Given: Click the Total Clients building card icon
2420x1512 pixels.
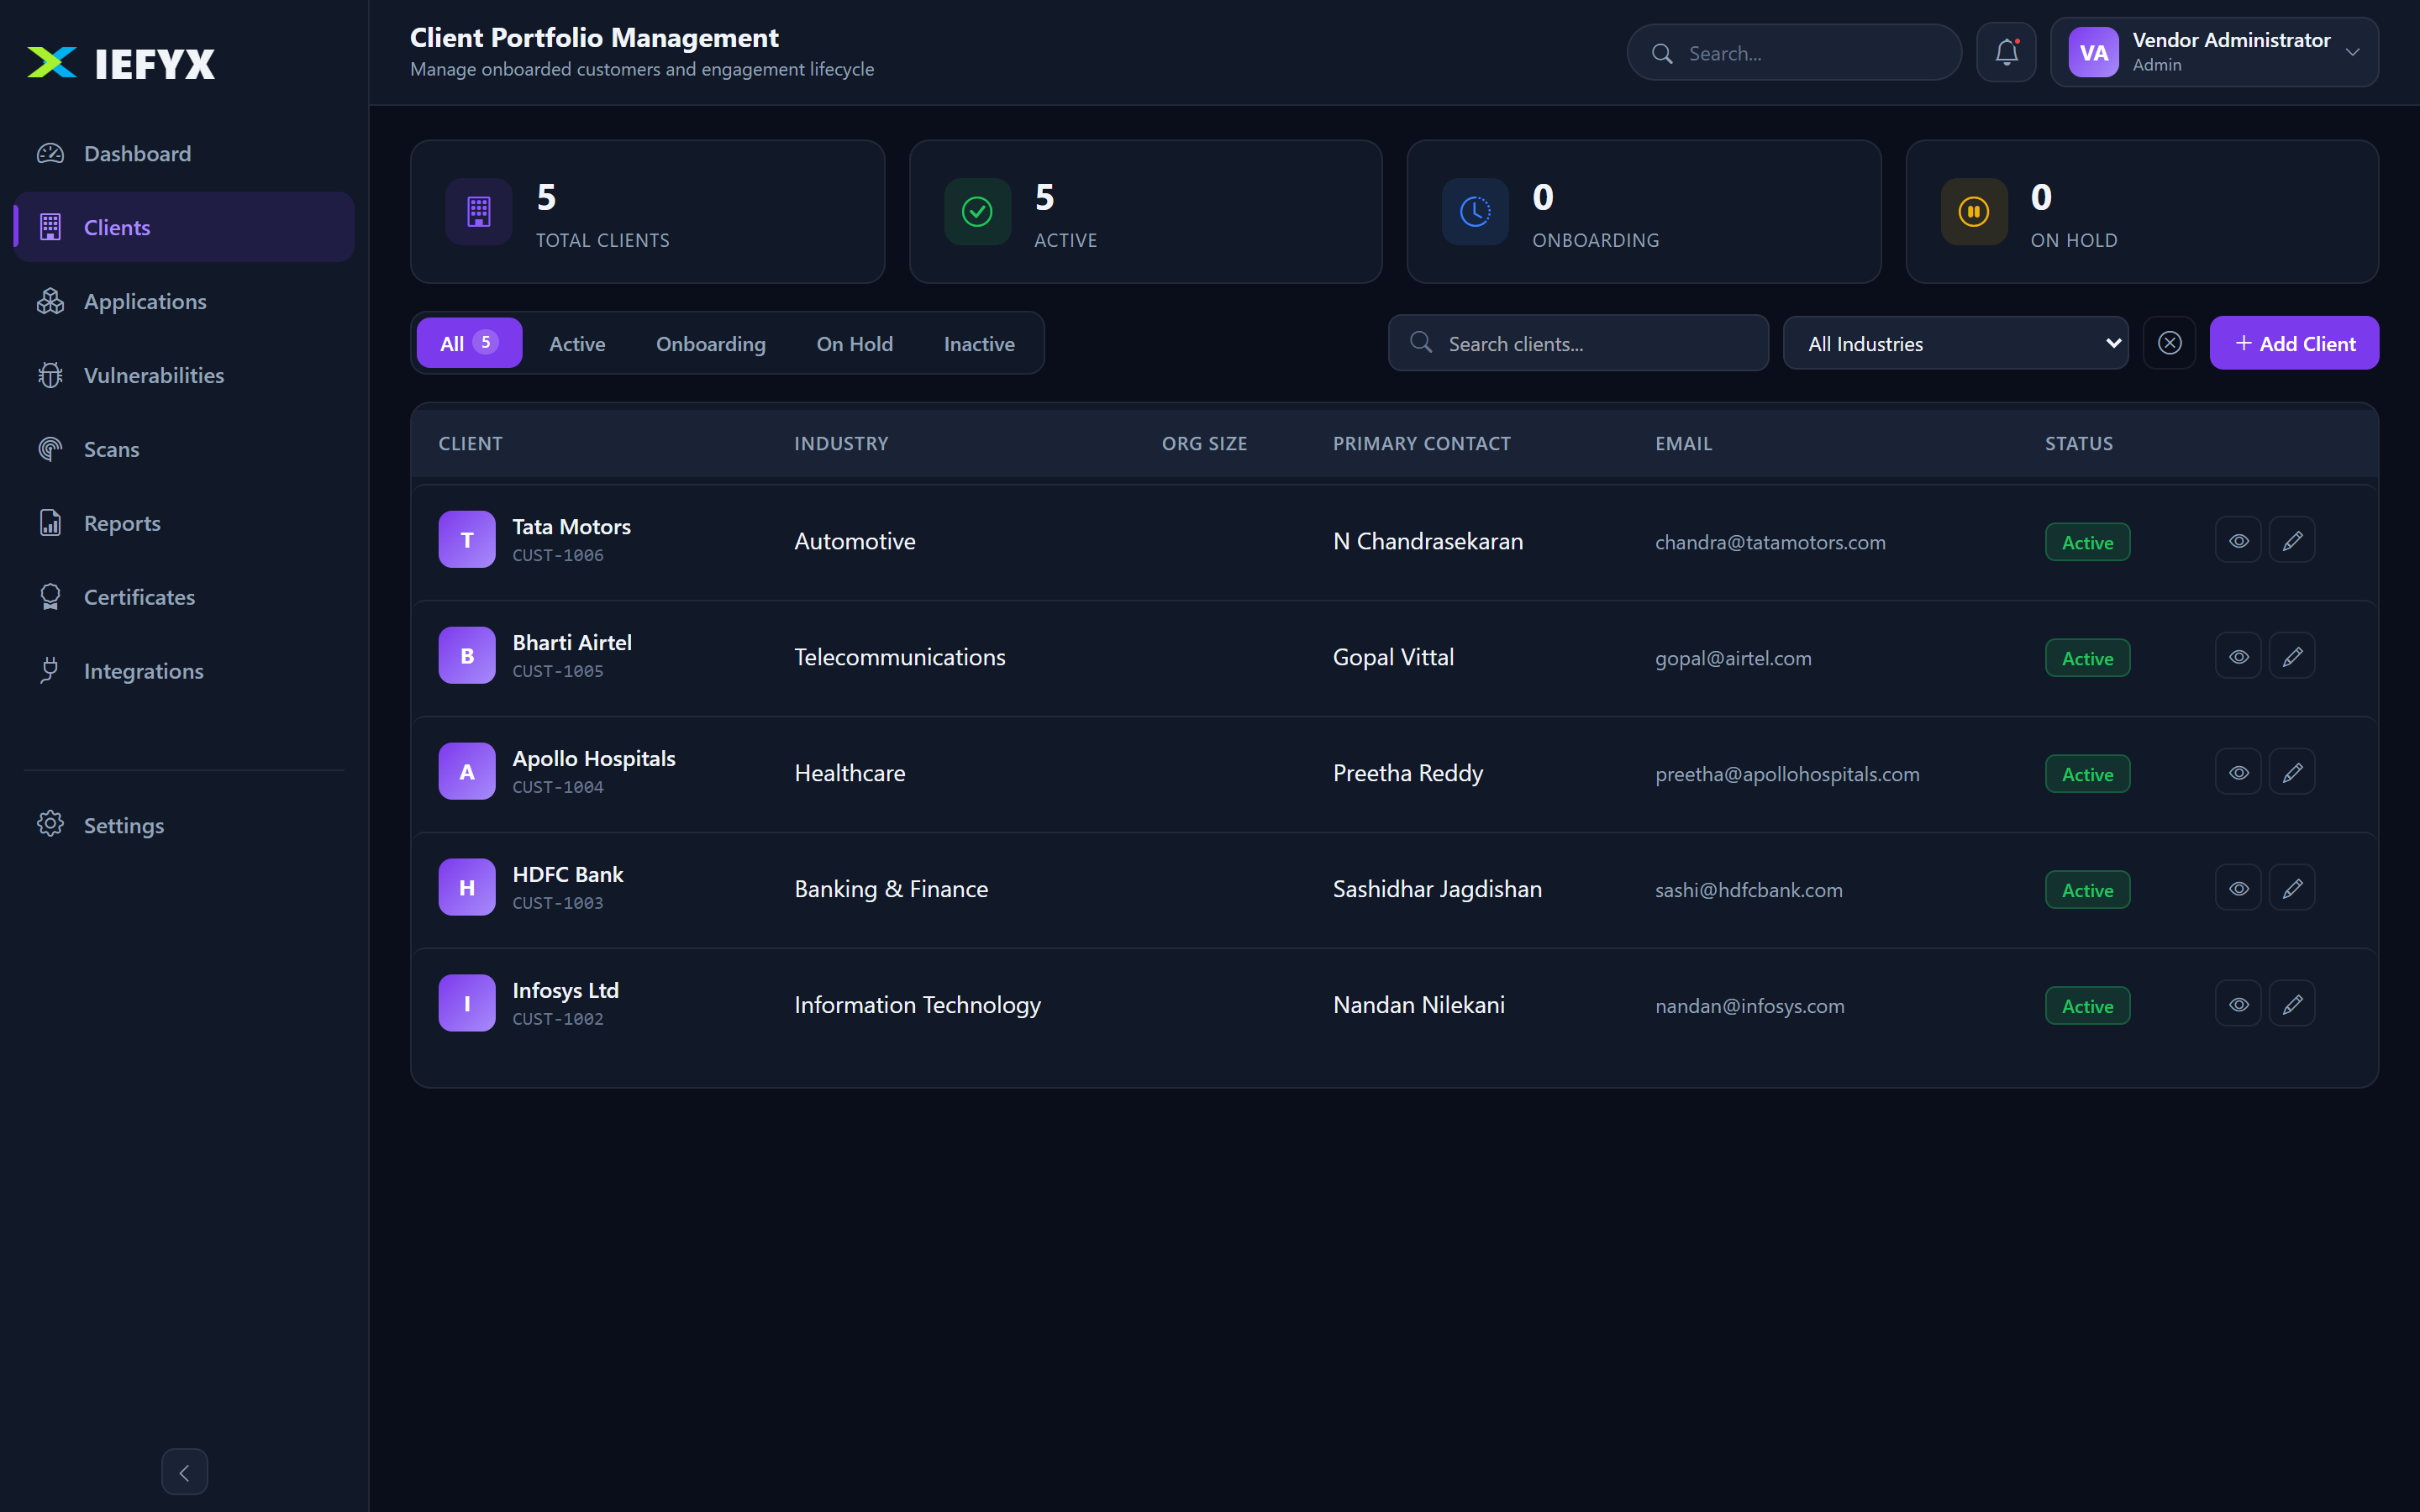Looking at the screenshot, I should pos(479,211).
